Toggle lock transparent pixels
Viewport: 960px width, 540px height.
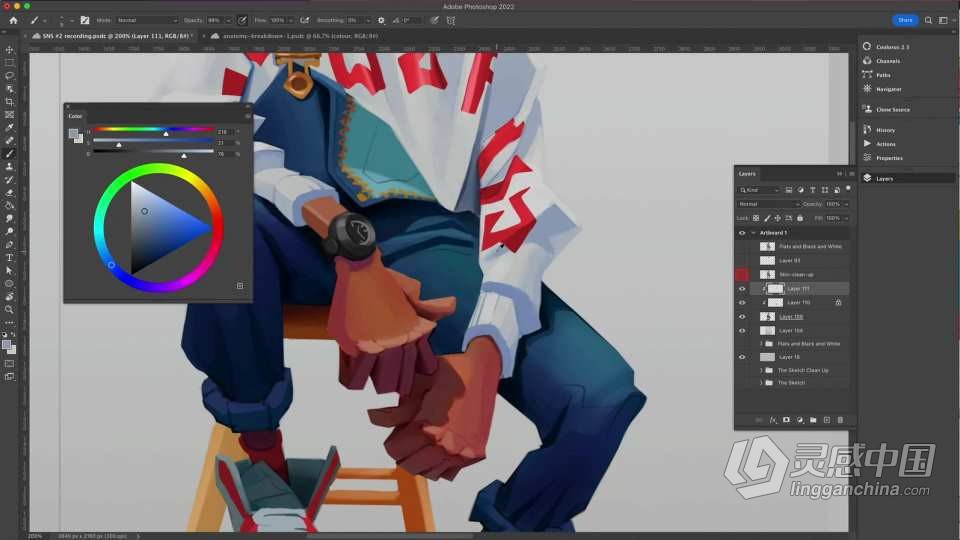click(756, 218)
